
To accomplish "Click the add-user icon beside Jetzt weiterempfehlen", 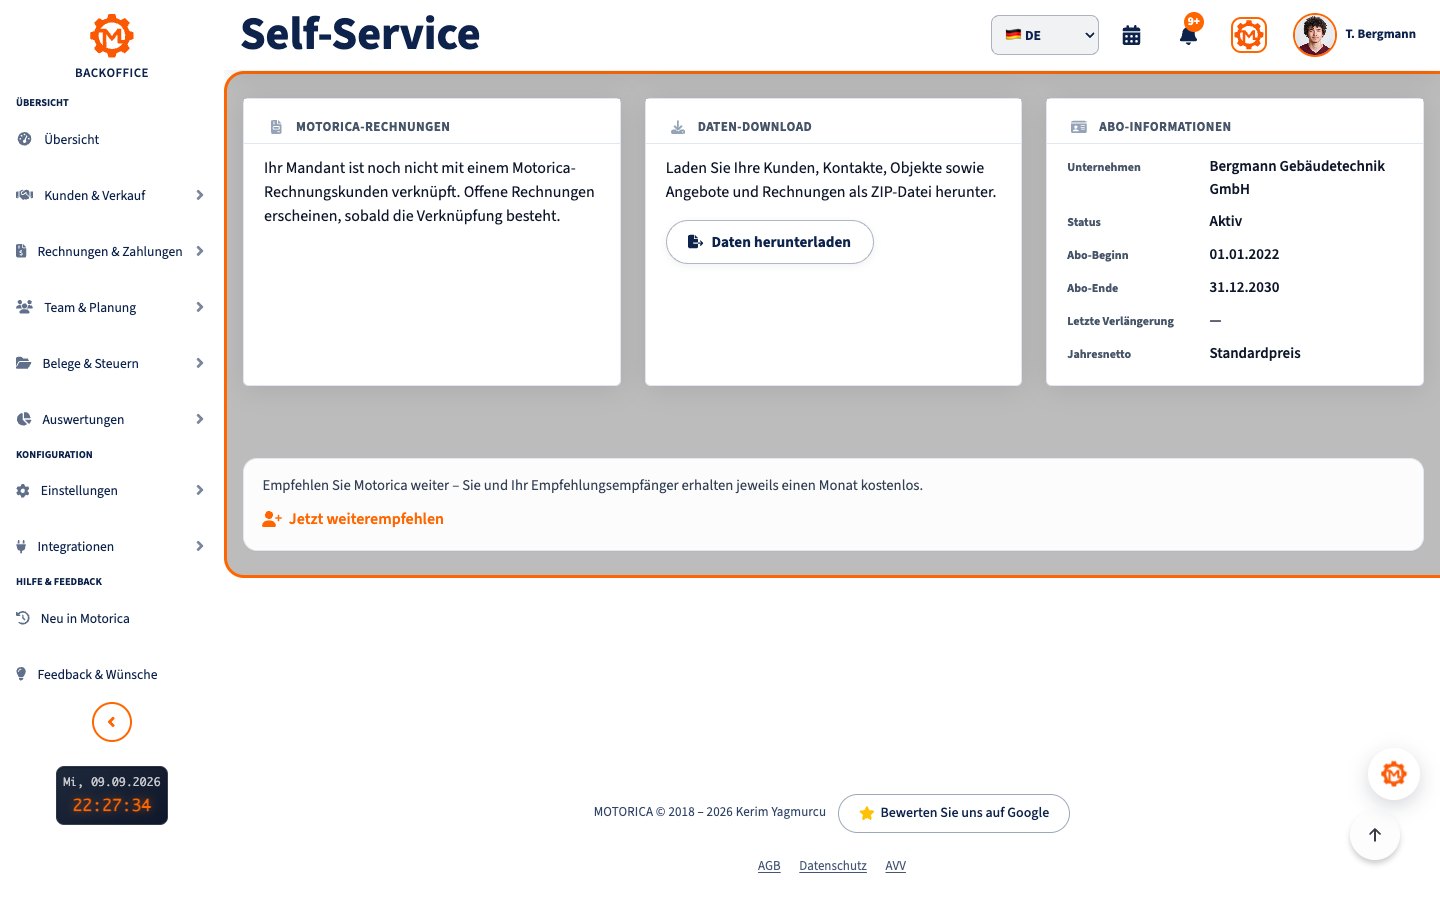I will coord(272,519).
